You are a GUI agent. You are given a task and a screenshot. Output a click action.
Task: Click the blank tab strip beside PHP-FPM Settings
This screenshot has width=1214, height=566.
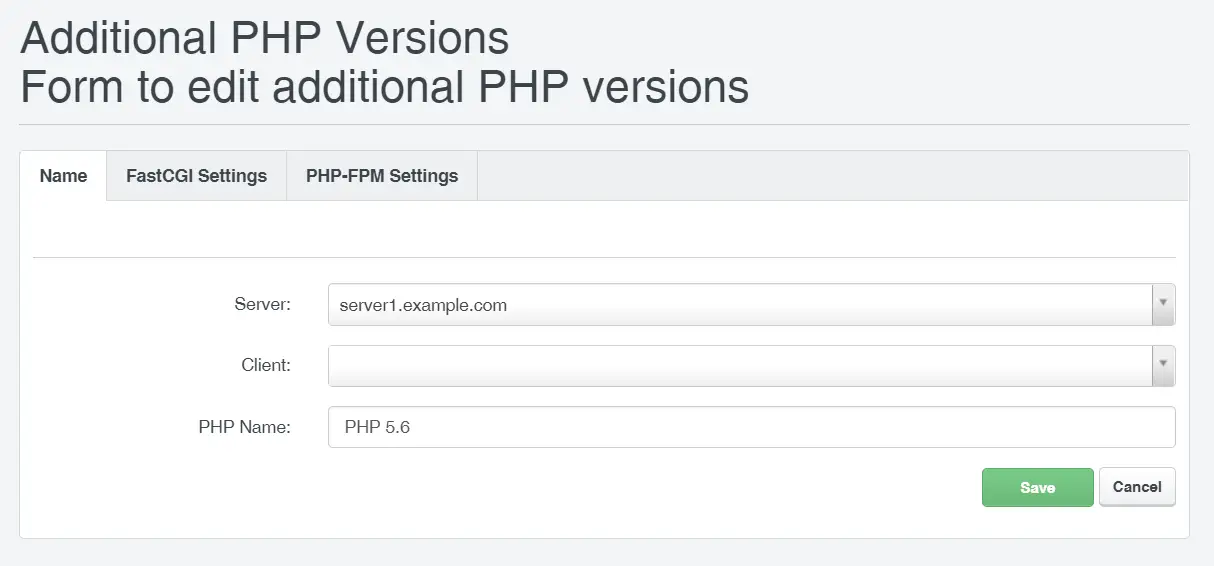pyautogui.click(x=833, y=176)
